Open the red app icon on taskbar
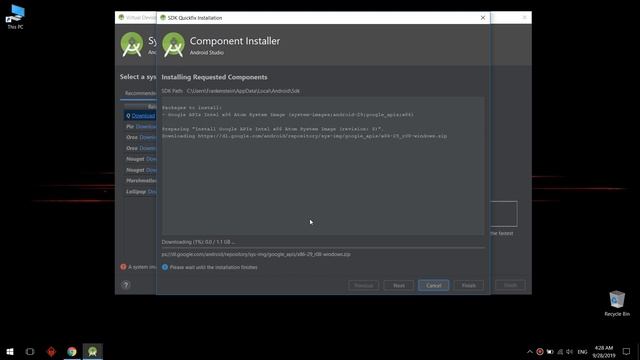Viewport: 640px width, 360px height. click(x=51, y=351)
